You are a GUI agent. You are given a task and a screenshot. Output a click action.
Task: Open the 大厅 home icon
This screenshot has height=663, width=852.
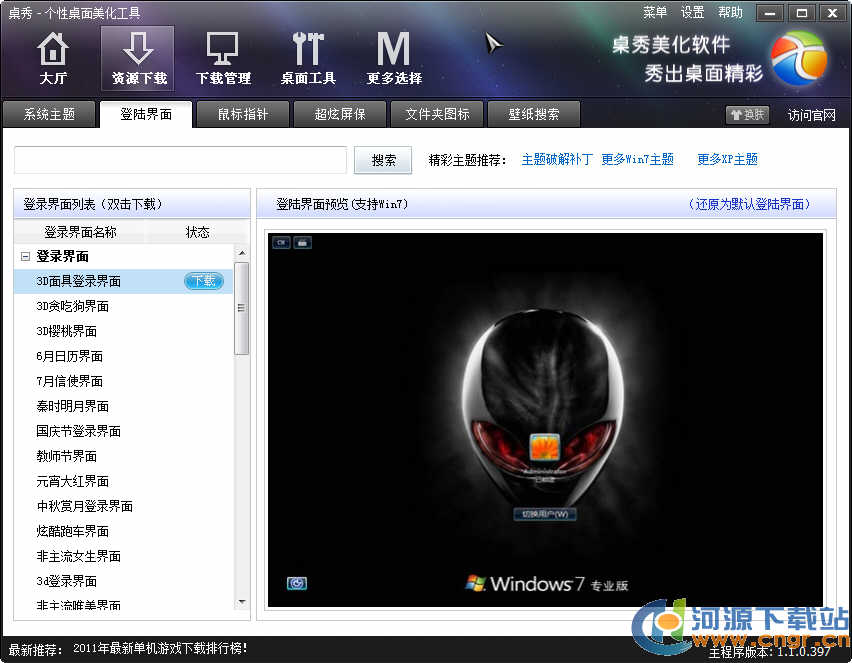coord(53,58)
